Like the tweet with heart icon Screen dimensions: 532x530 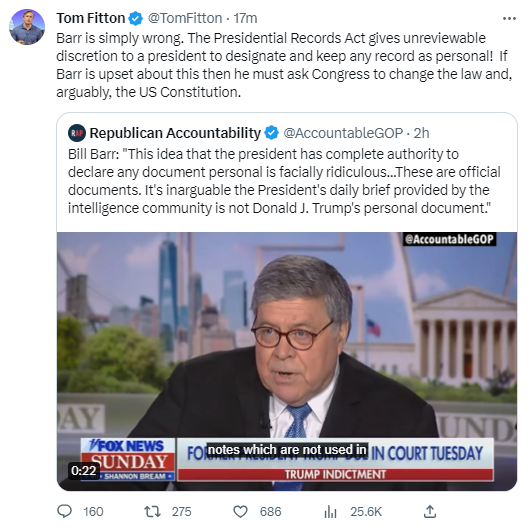point(241,512)
